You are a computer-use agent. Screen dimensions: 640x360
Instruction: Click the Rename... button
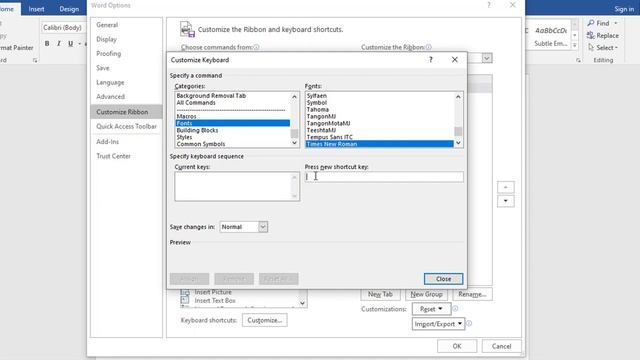(472, 294)
